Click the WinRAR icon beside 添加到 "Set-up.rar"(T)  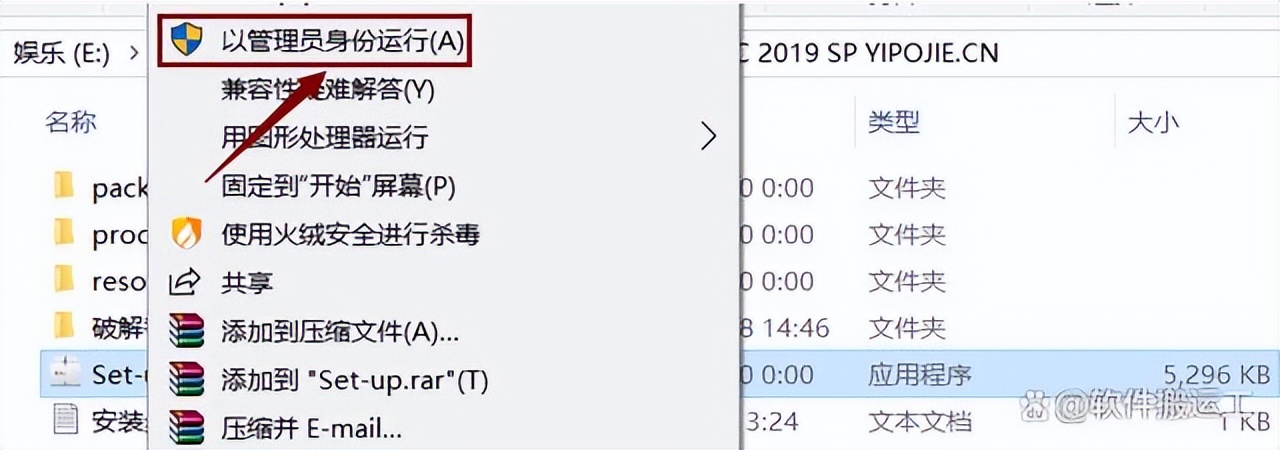[x=186, y=380]
